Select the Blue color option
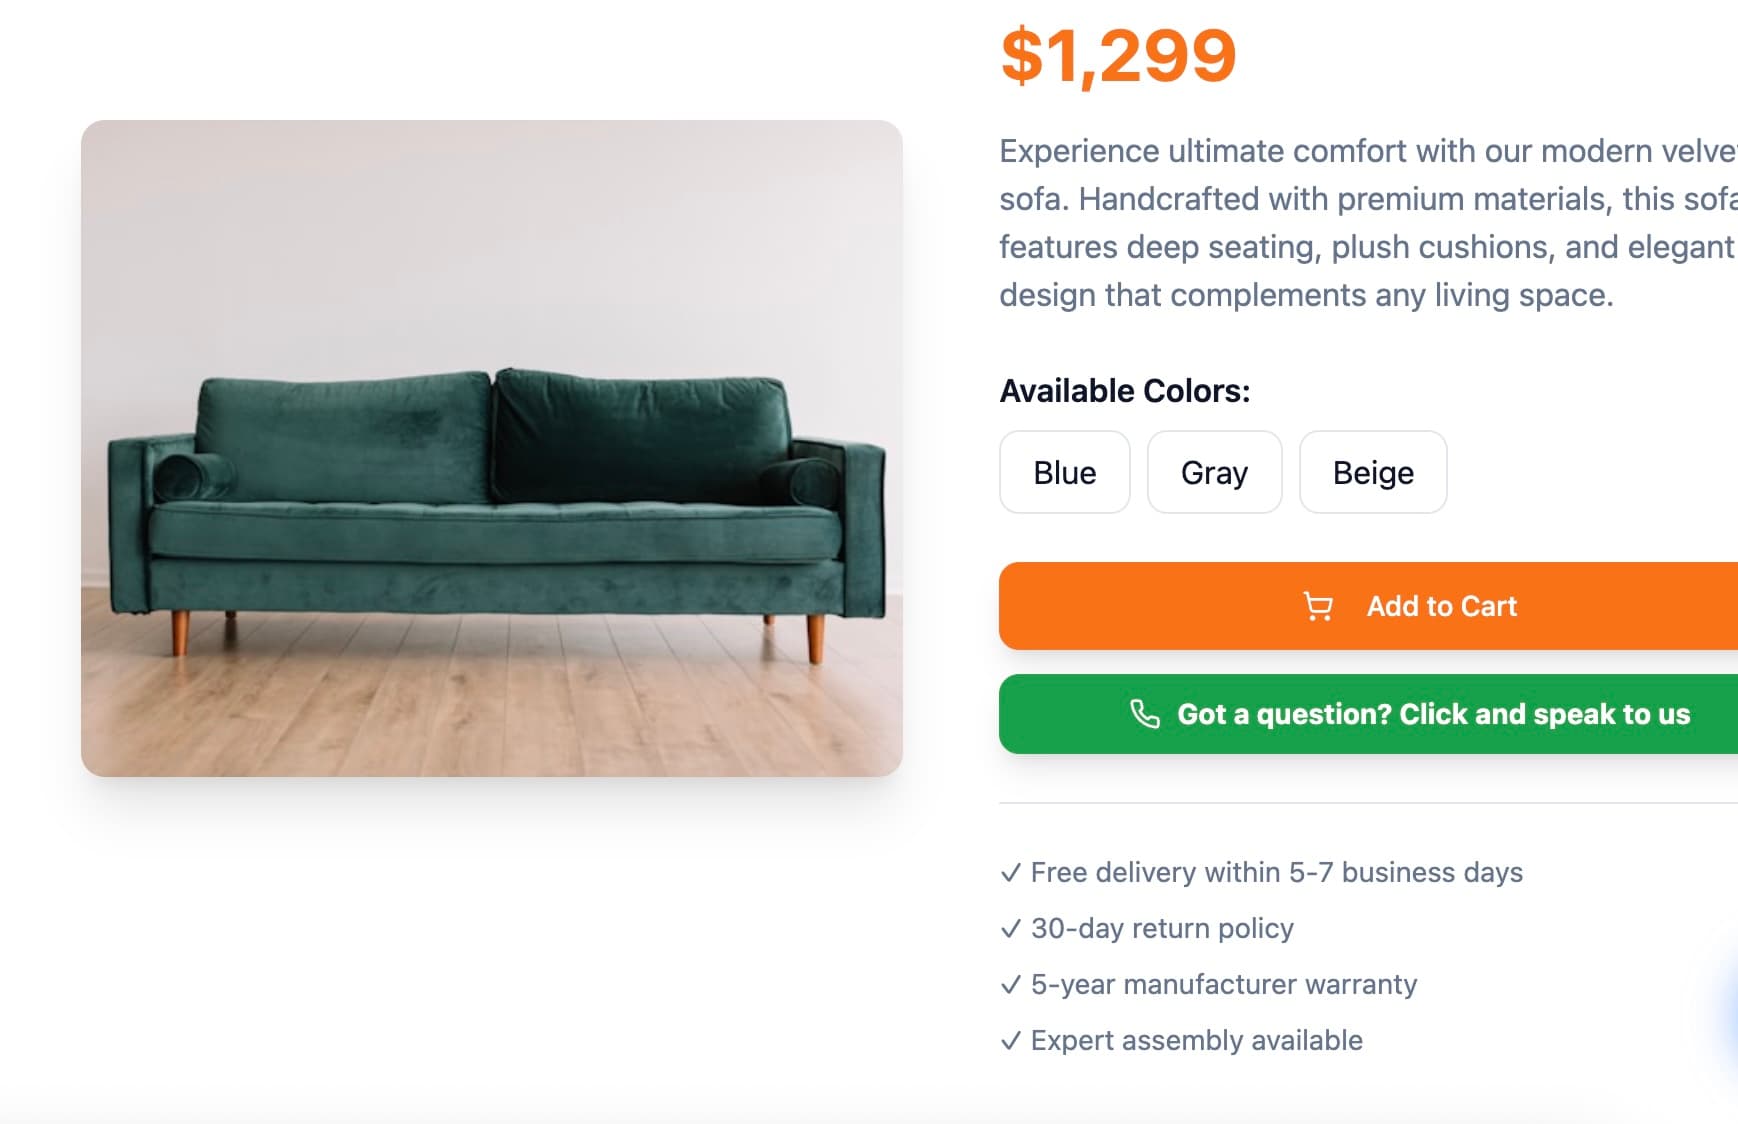Viewport: 1738px width, 1124px height. [x=1064, y=472]
